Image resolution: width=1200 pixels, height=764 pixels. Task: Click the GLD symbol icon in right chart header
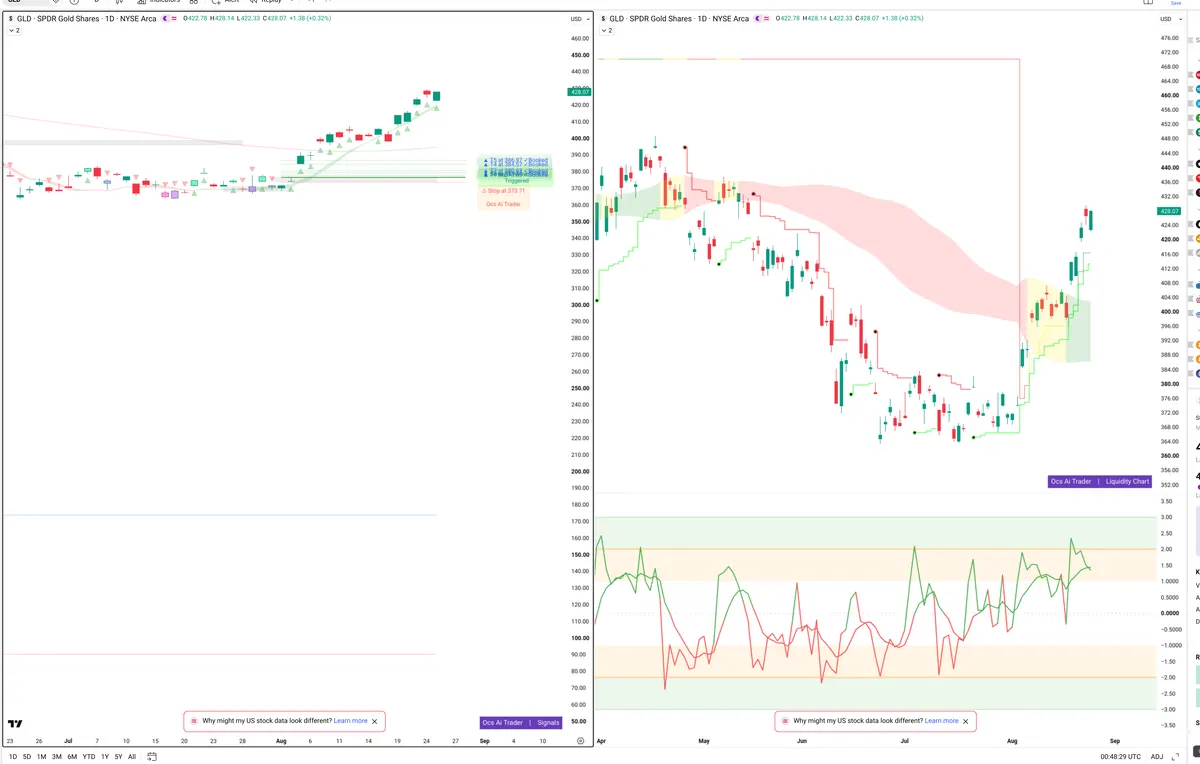[x=603, y=18]
